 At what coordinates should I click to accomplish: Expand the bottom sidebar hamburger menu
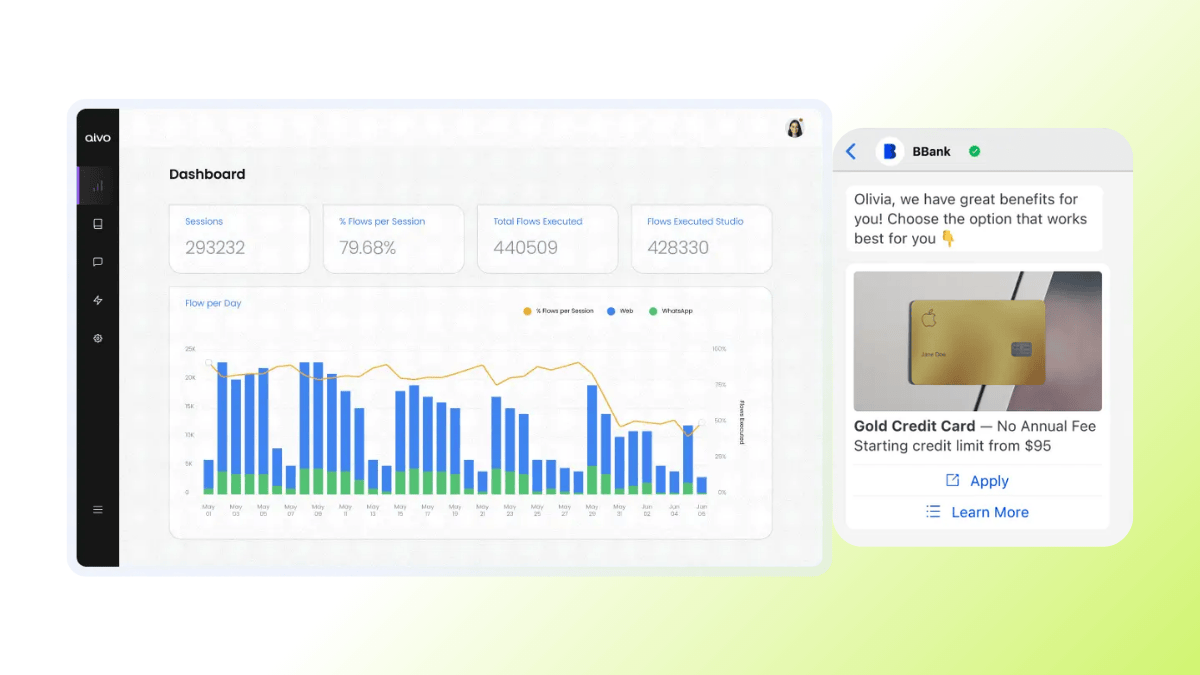click(x=97, y=509)
